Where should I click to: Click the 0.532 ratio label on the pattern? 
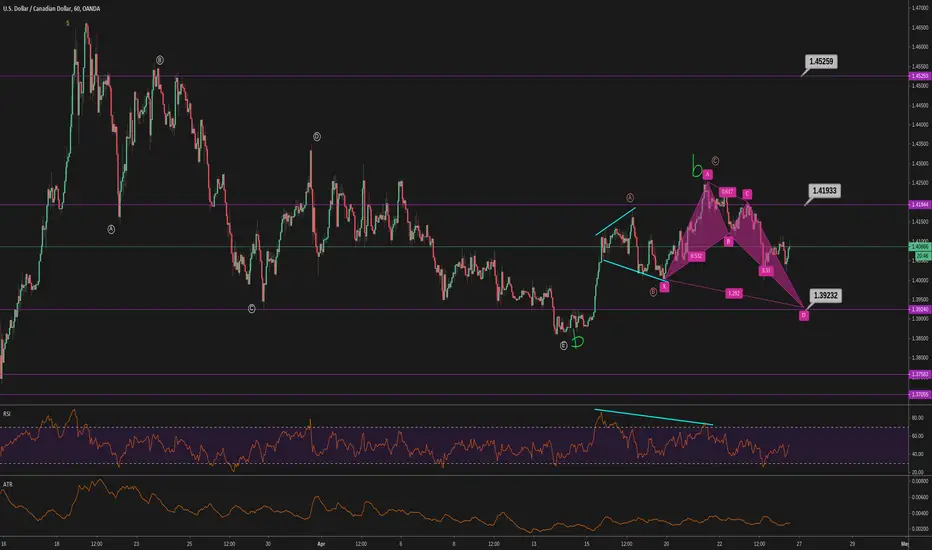(x=696, y=256)
